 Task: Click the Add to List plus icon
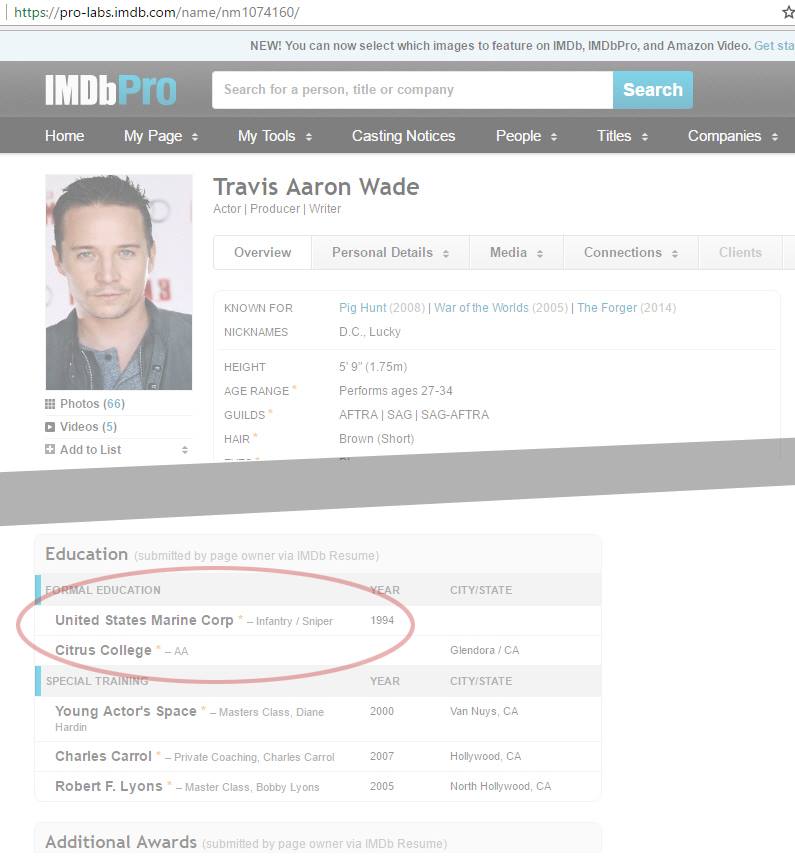click(x=50, y=450)
